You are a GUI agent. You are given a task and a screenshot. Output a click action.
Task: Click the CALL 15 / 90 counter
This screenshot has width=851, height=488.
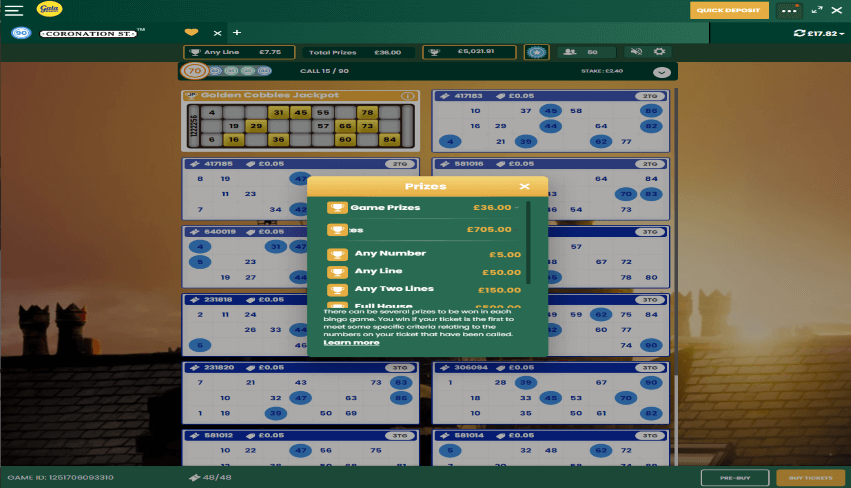pos(325,71)
